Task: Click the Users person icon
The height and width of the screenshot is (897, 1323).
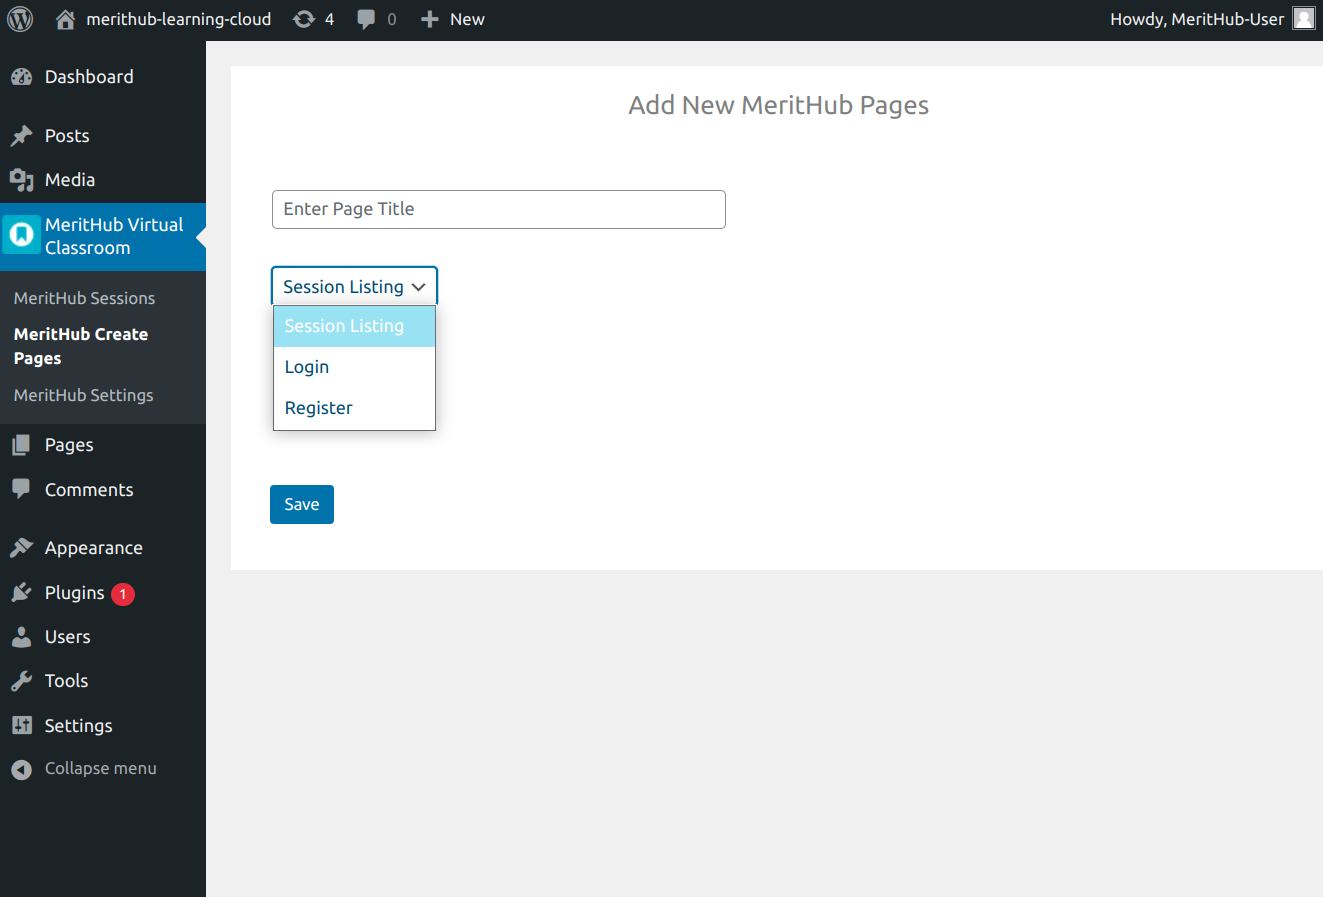Action: (21, 637)
